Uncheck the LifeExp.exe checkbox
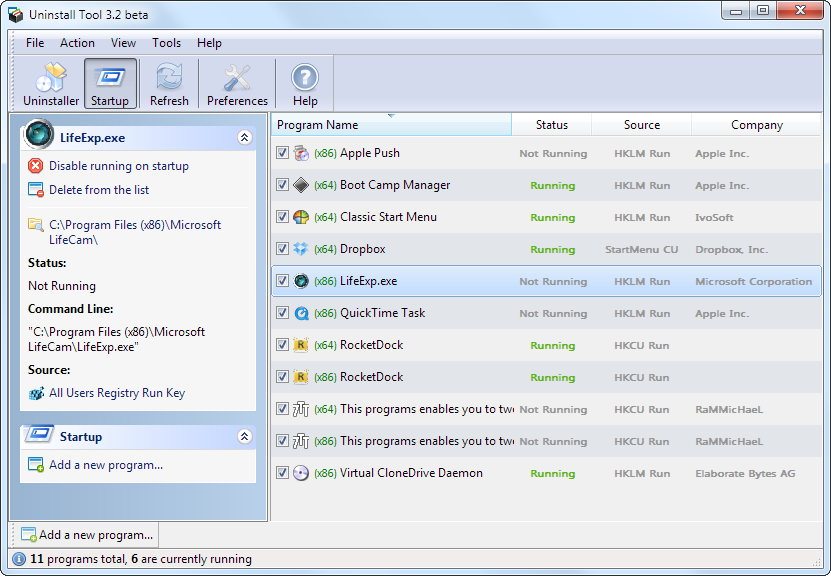This screenshot has height=576, width=831. click(x=282, y=281)
